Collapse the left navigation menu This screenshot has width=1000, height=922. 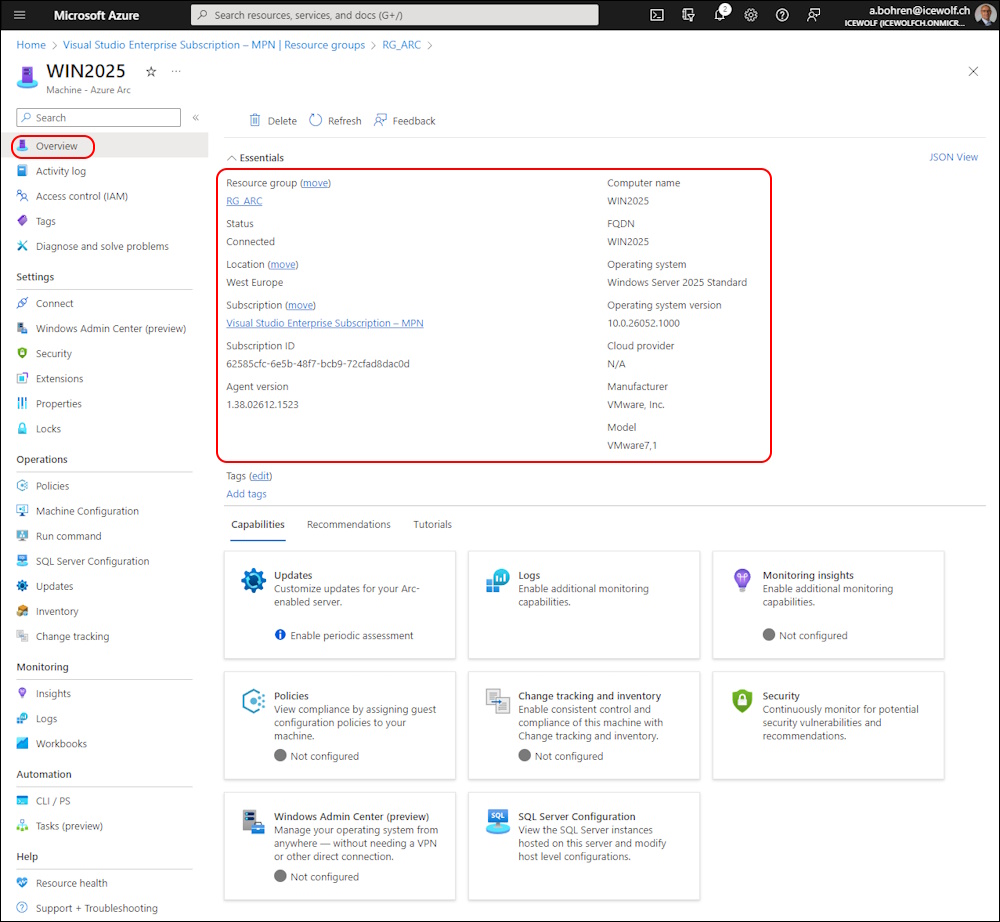coord(196,117)
